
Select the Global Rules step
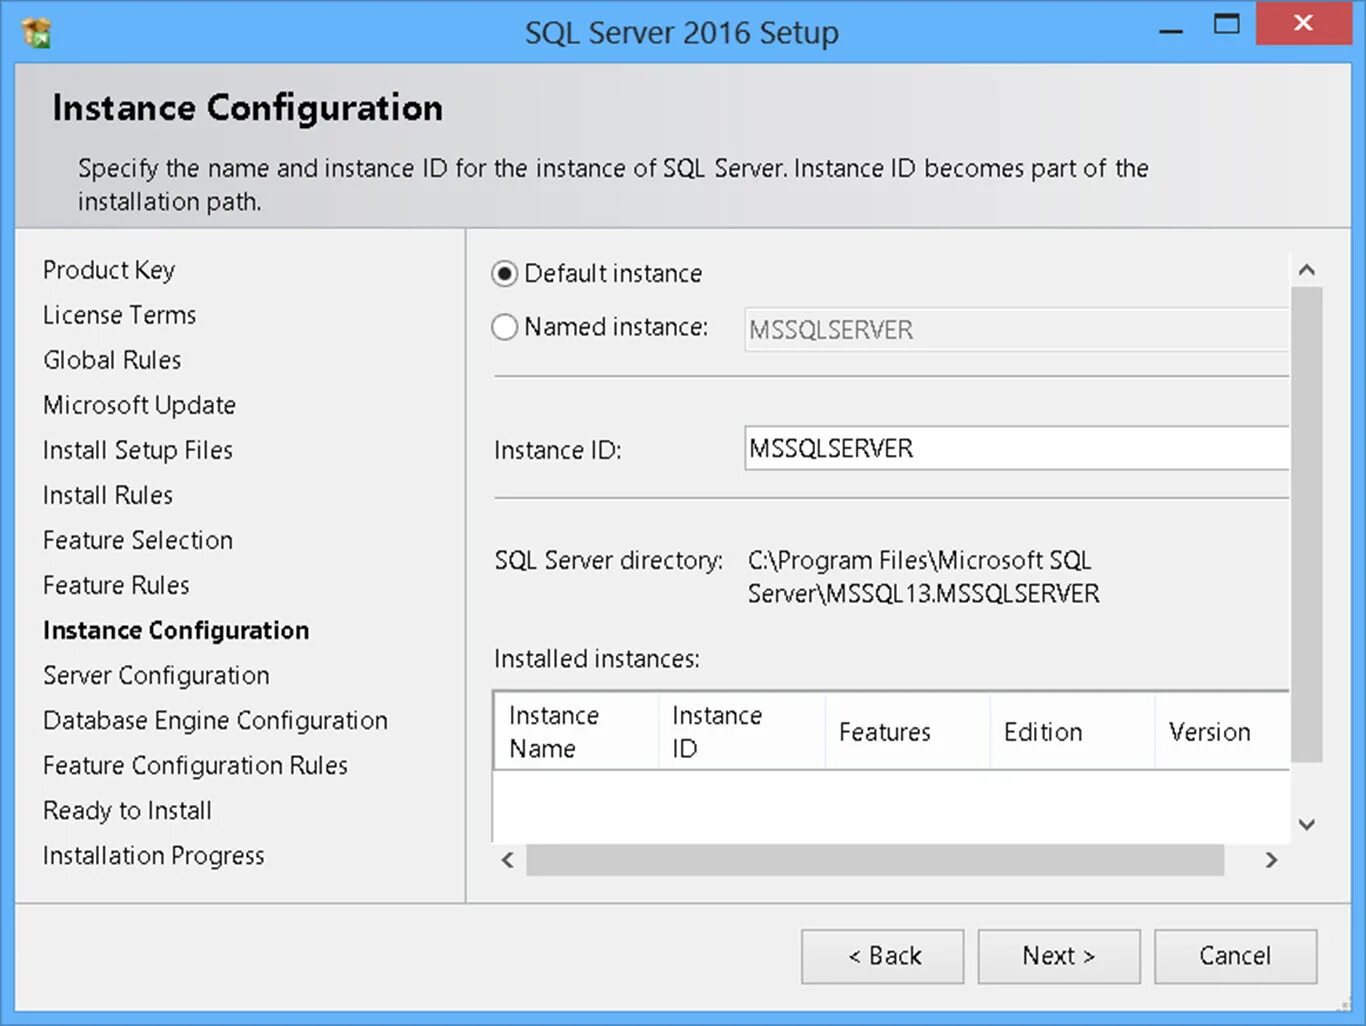[112, 360]
